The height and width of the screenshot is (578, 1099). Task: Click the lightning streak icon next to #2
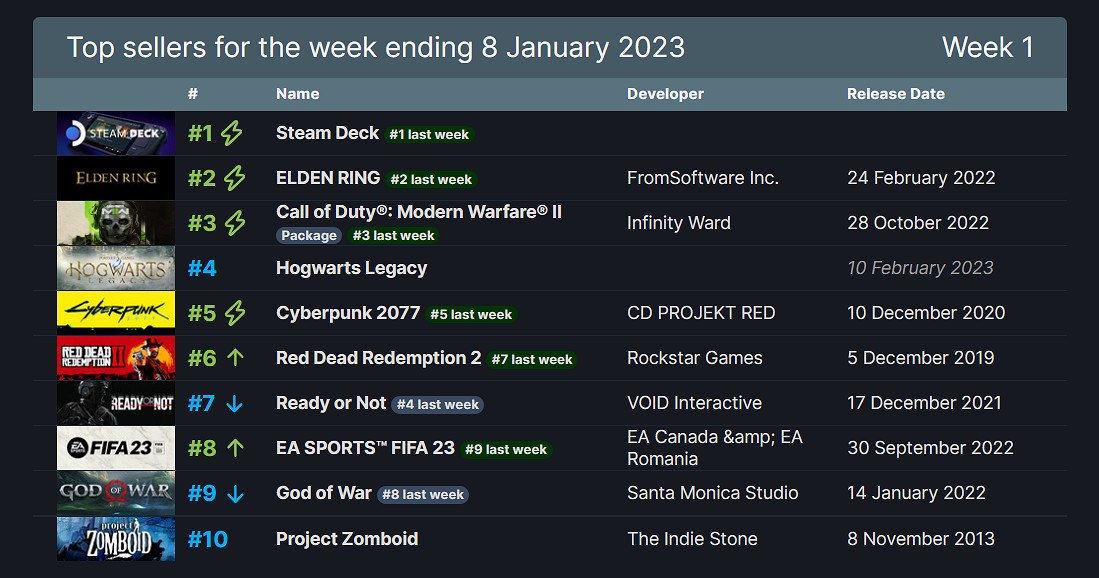[234, 178]
